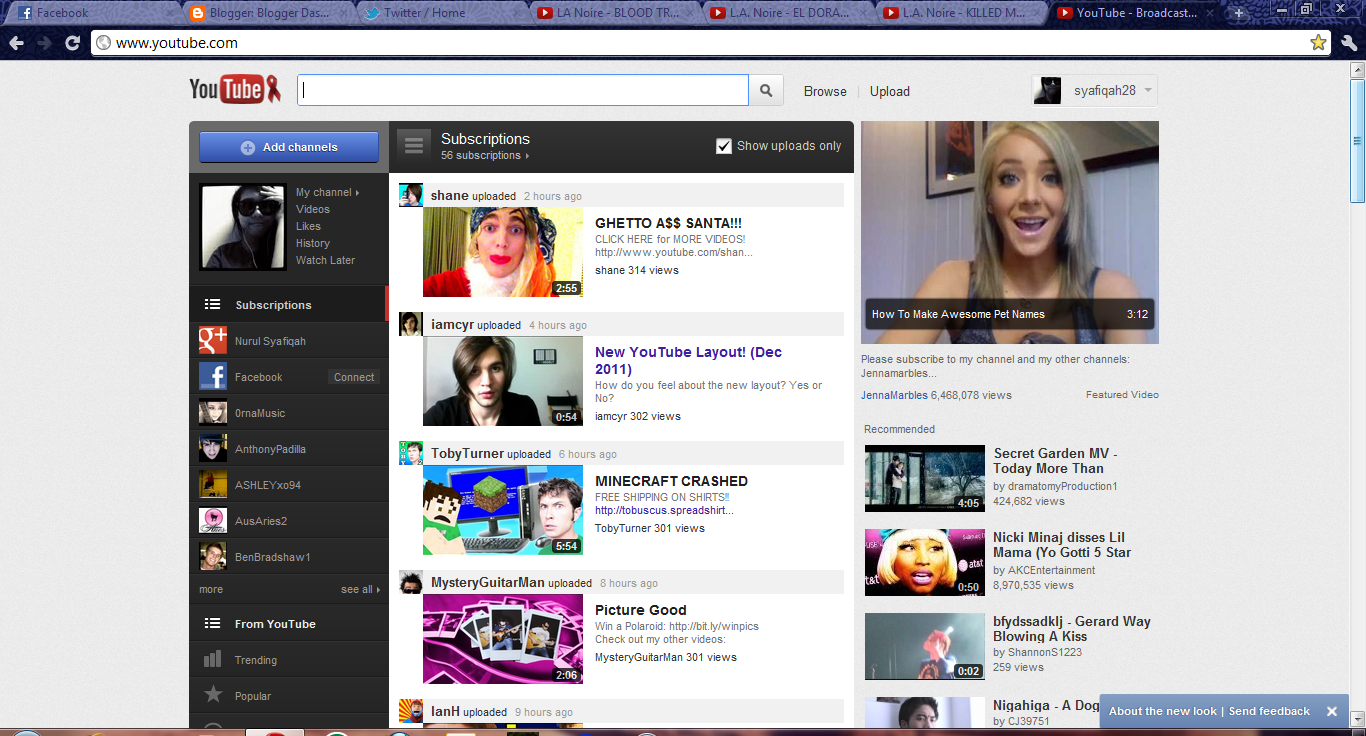Screen dimensions: 1366x736
Task: Open the subscriptions list menu icon
Action: tap(413, 145)
